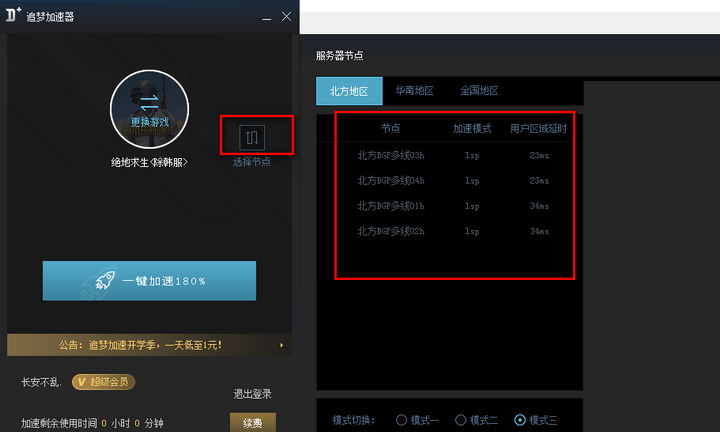Viewport: 720px width, 432px height.
Task: Select the 模式三 radio button
Action: click(520, 420)
